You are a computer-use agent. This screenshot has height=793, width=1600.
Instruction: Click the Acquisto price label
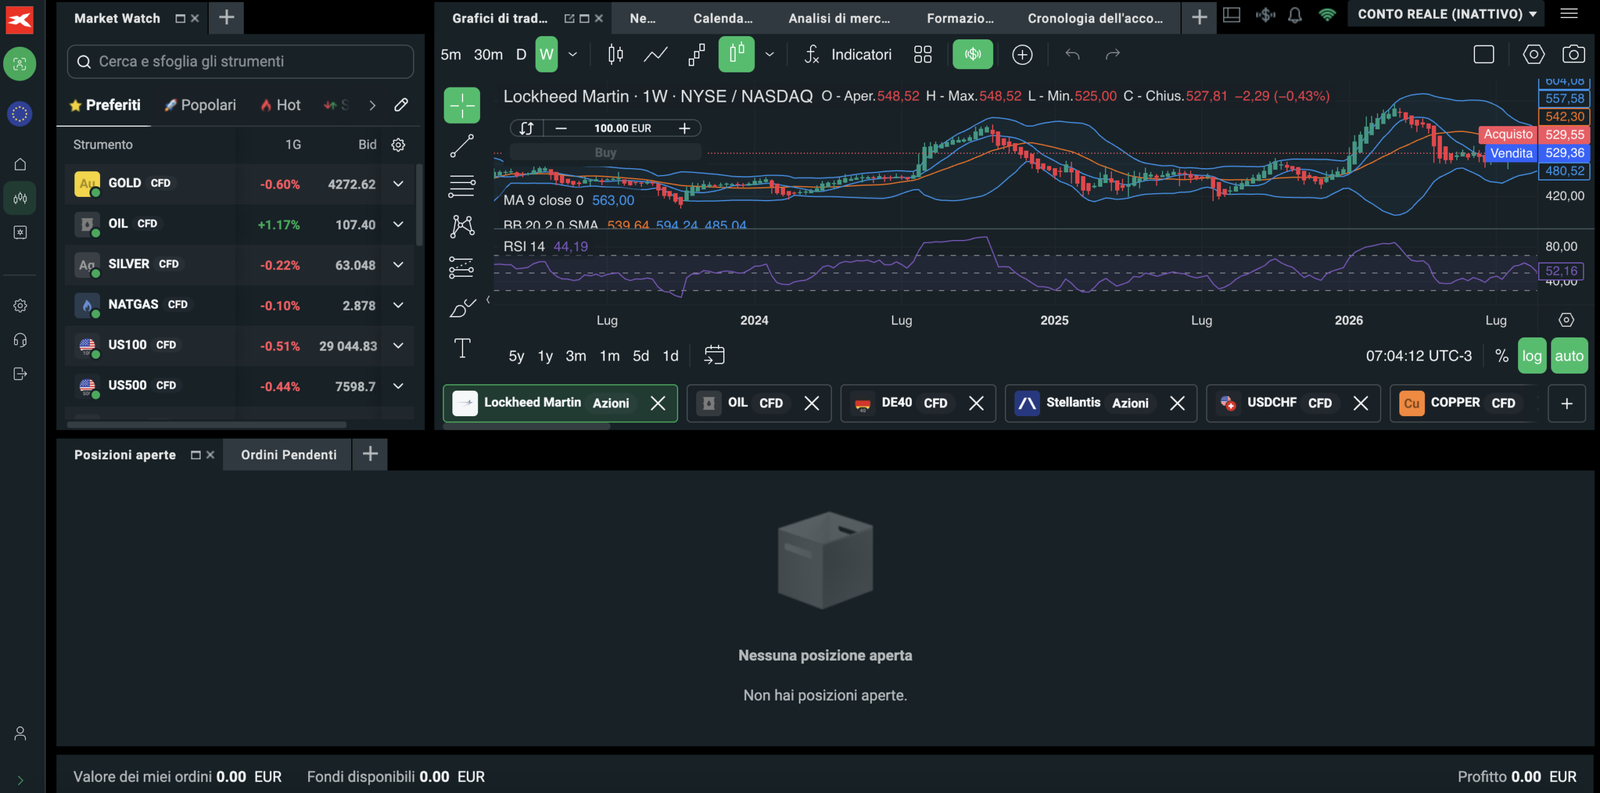1508,134
